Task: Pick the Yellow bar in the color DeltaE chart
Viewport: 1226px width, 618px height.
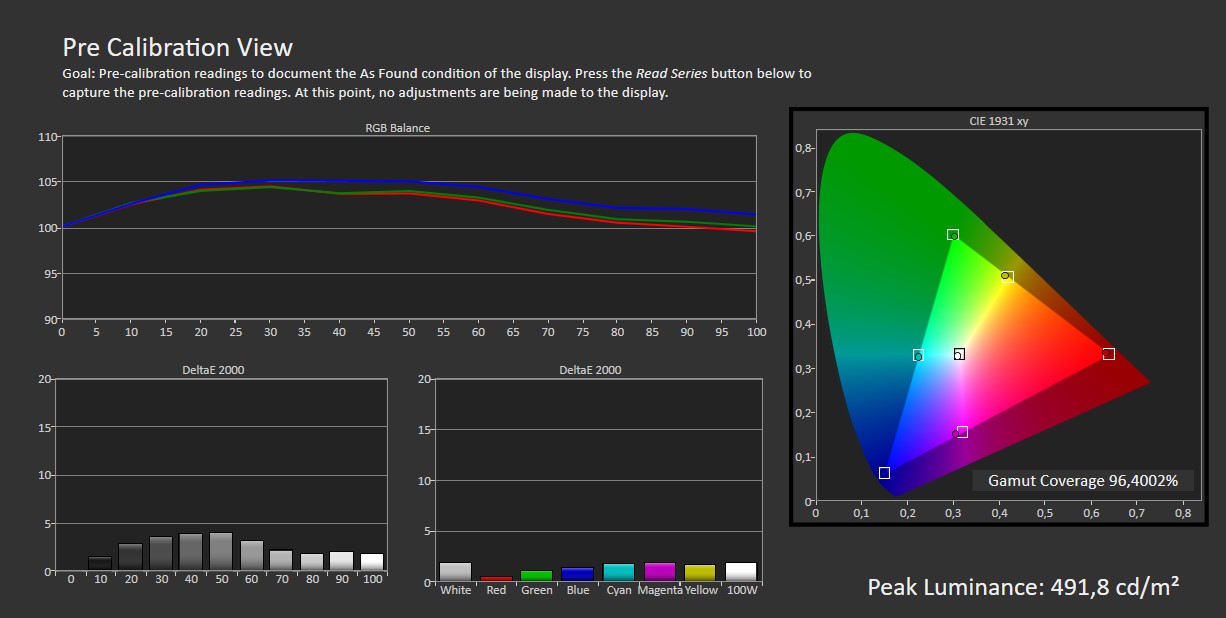Action: tap(700, 573)
